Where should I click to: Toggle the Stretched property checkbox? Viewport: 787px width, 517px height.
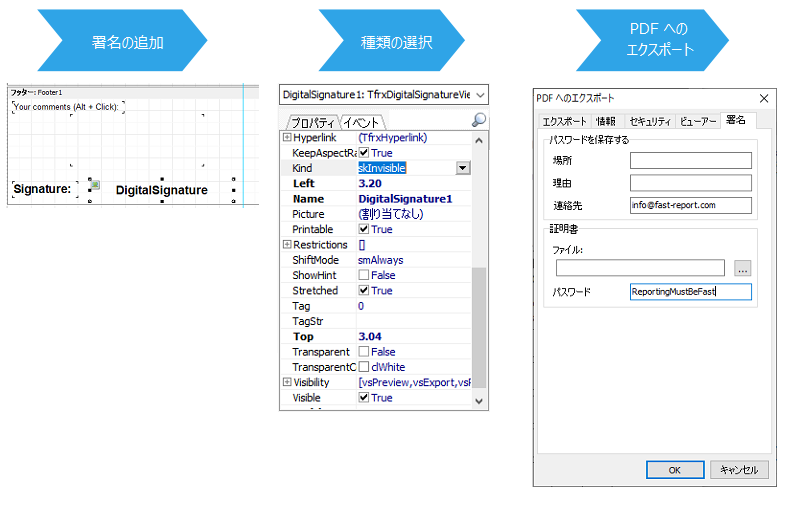(x=364, y=290)
